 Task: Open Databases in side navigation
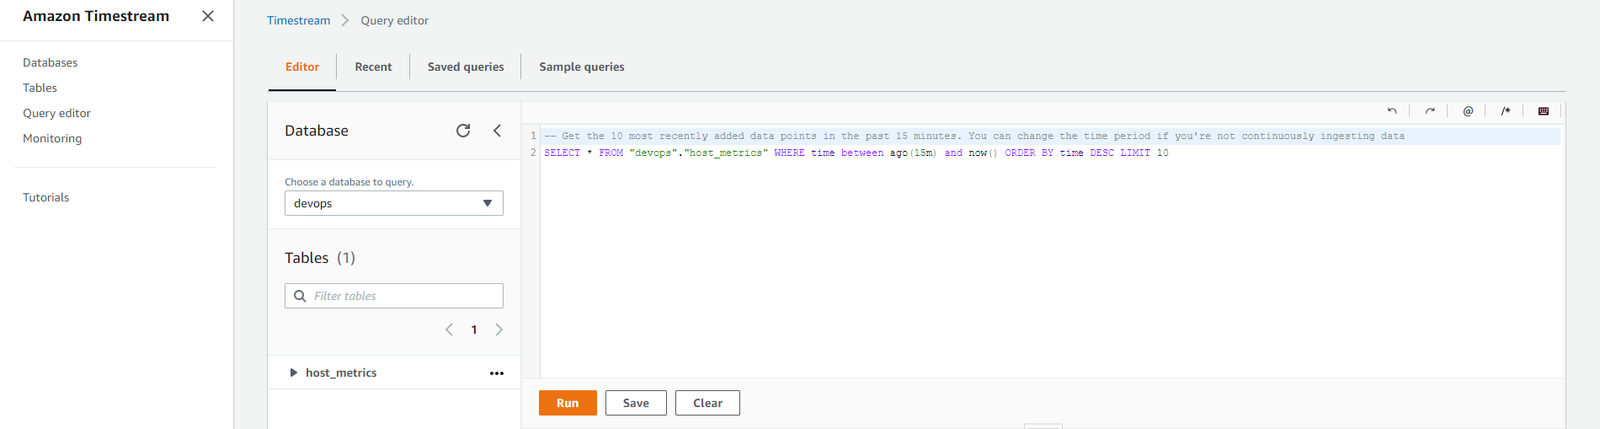pyautogui.click(x=50, y=63)
